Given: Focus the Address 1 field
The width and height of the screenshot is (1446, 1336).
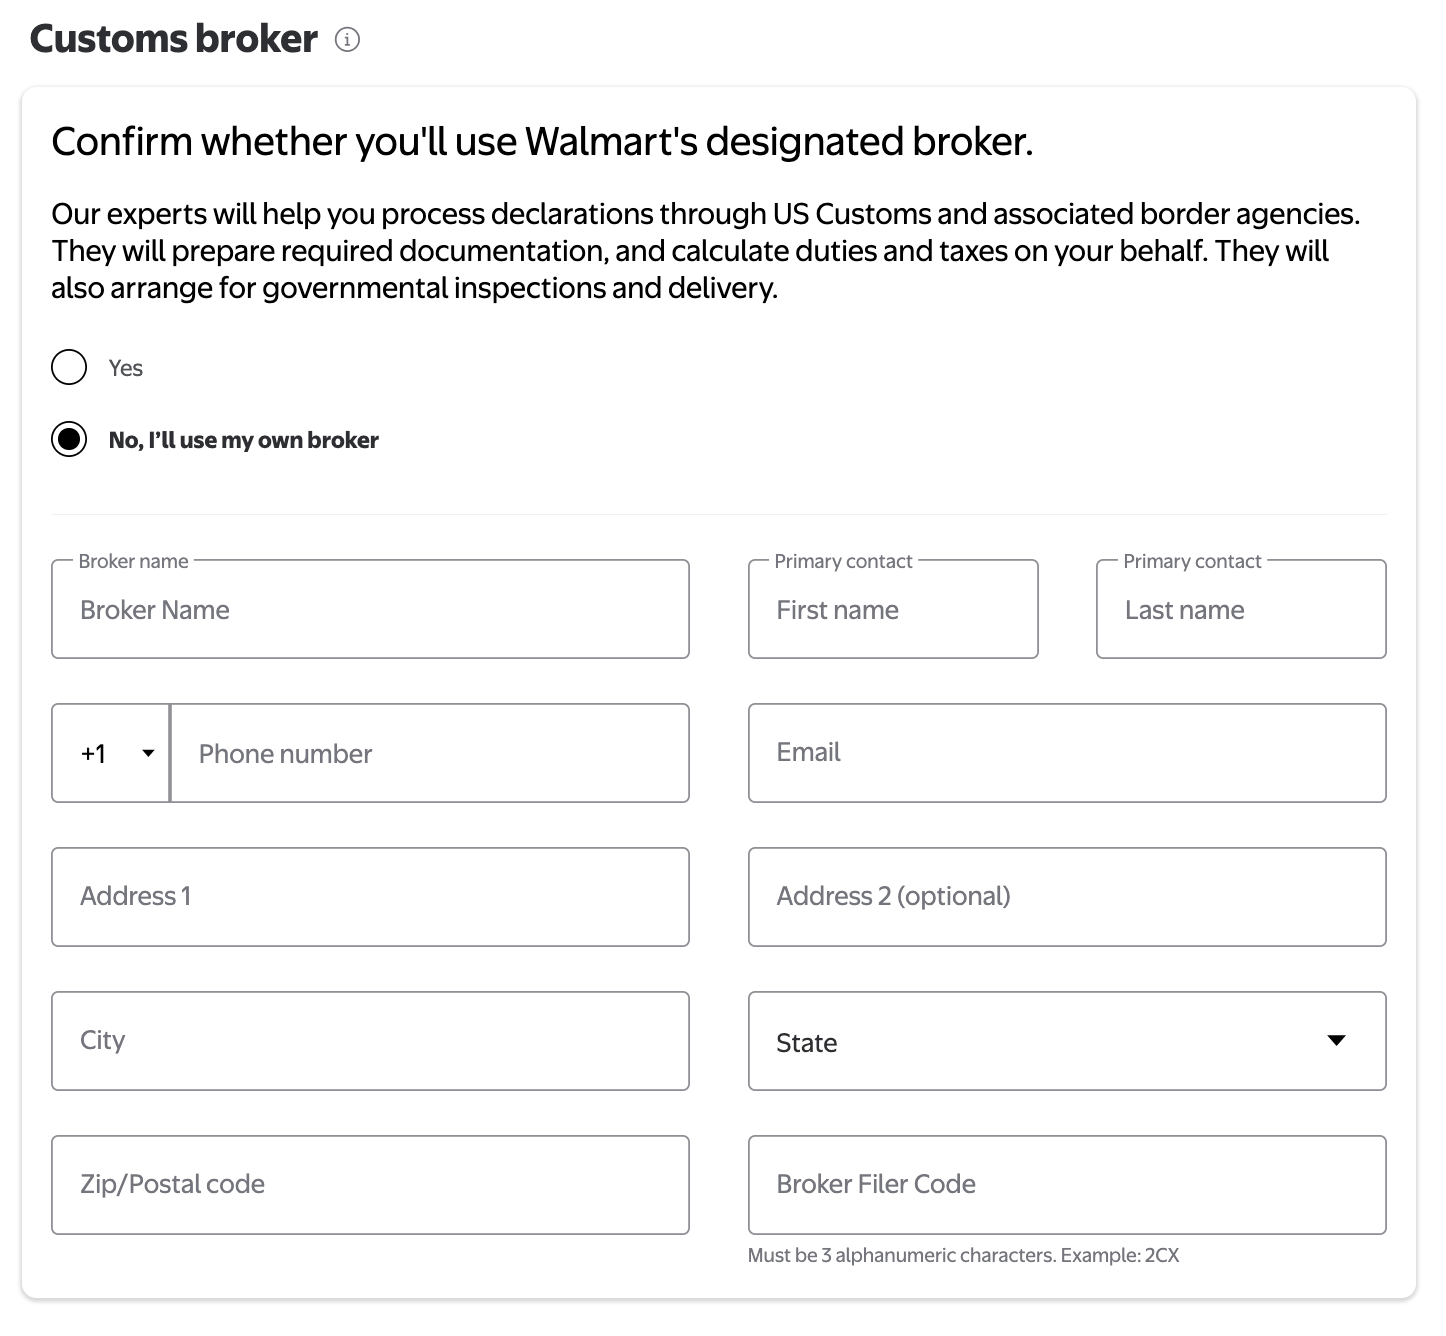Looking at the screenshot, I should click(x=370, y=897).
